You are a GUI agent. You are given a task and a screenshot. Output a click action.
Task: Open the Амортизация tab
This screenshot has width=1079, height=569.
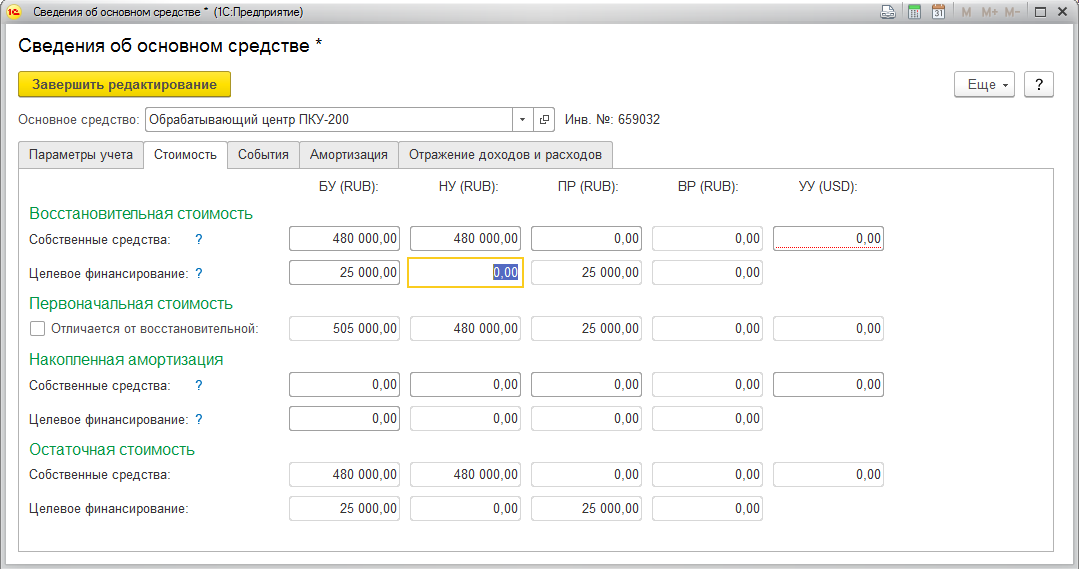[x=348, y=155]
